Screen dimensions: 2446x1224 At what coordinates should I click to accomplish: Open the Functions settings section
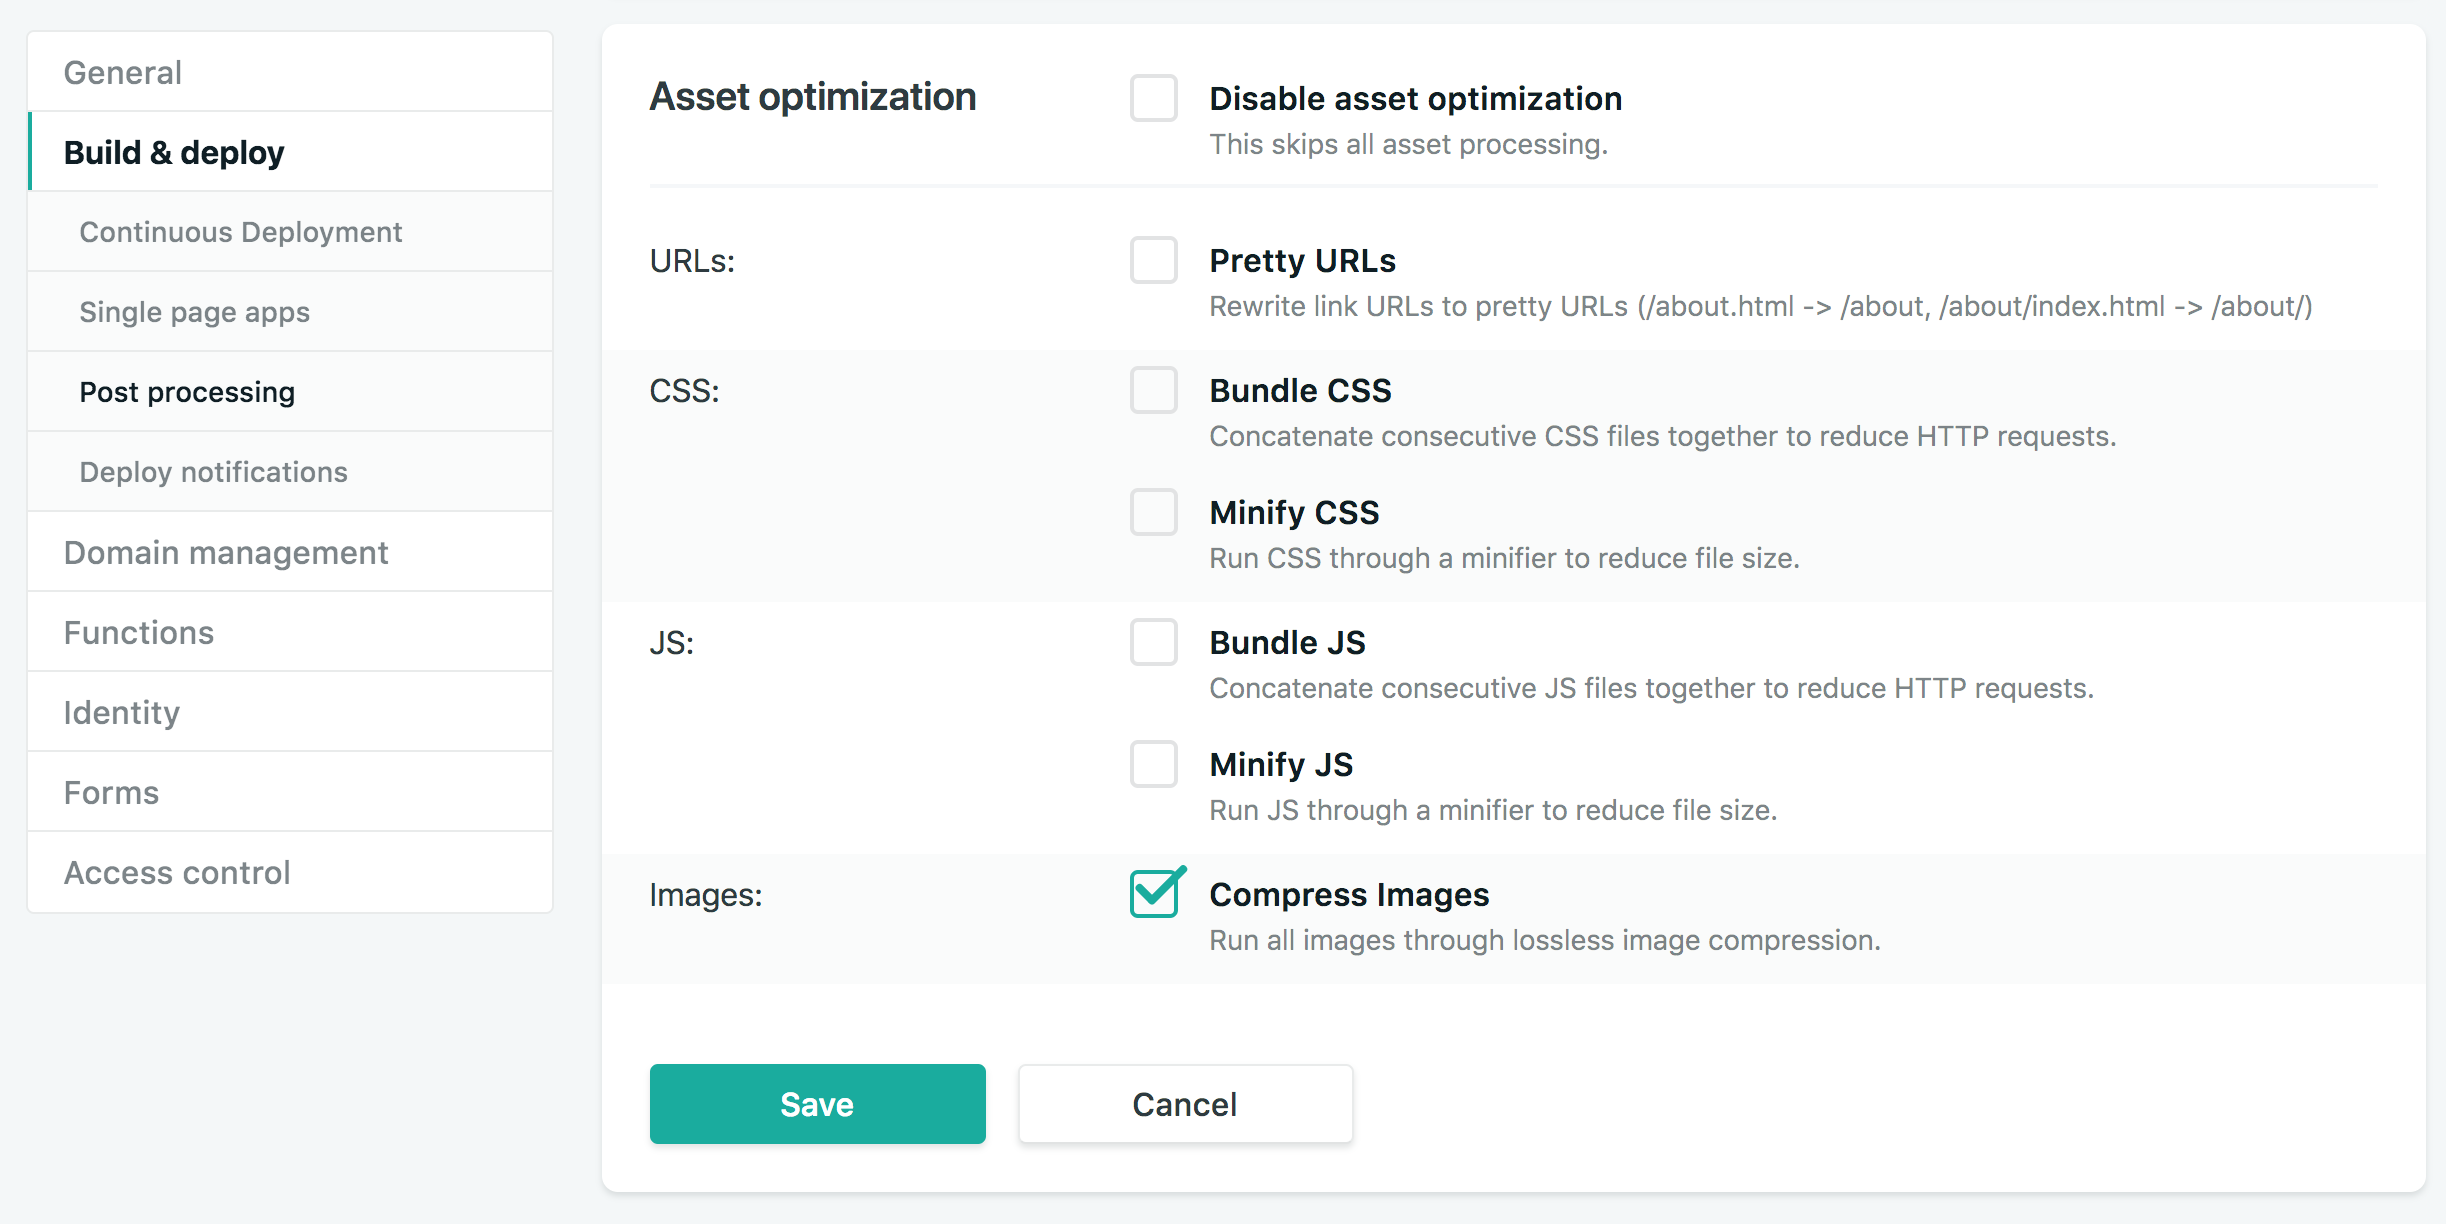(139, 633)
